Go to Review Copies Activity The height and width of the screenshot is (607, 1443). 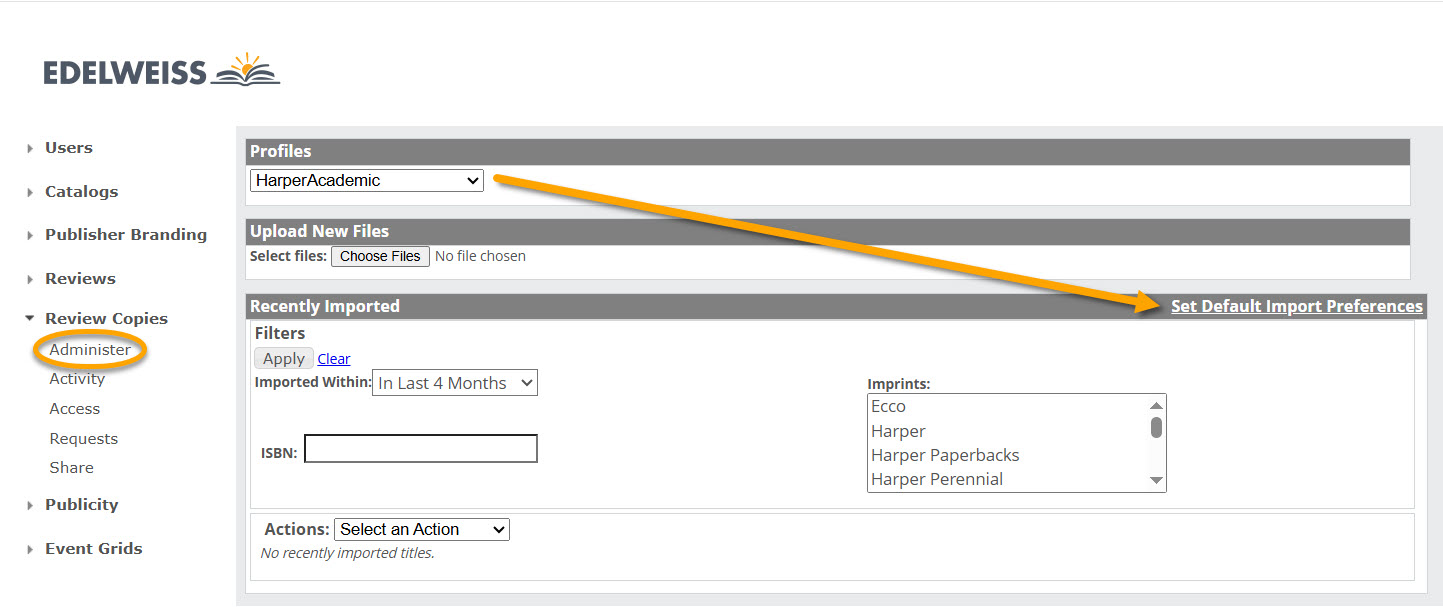77,379
